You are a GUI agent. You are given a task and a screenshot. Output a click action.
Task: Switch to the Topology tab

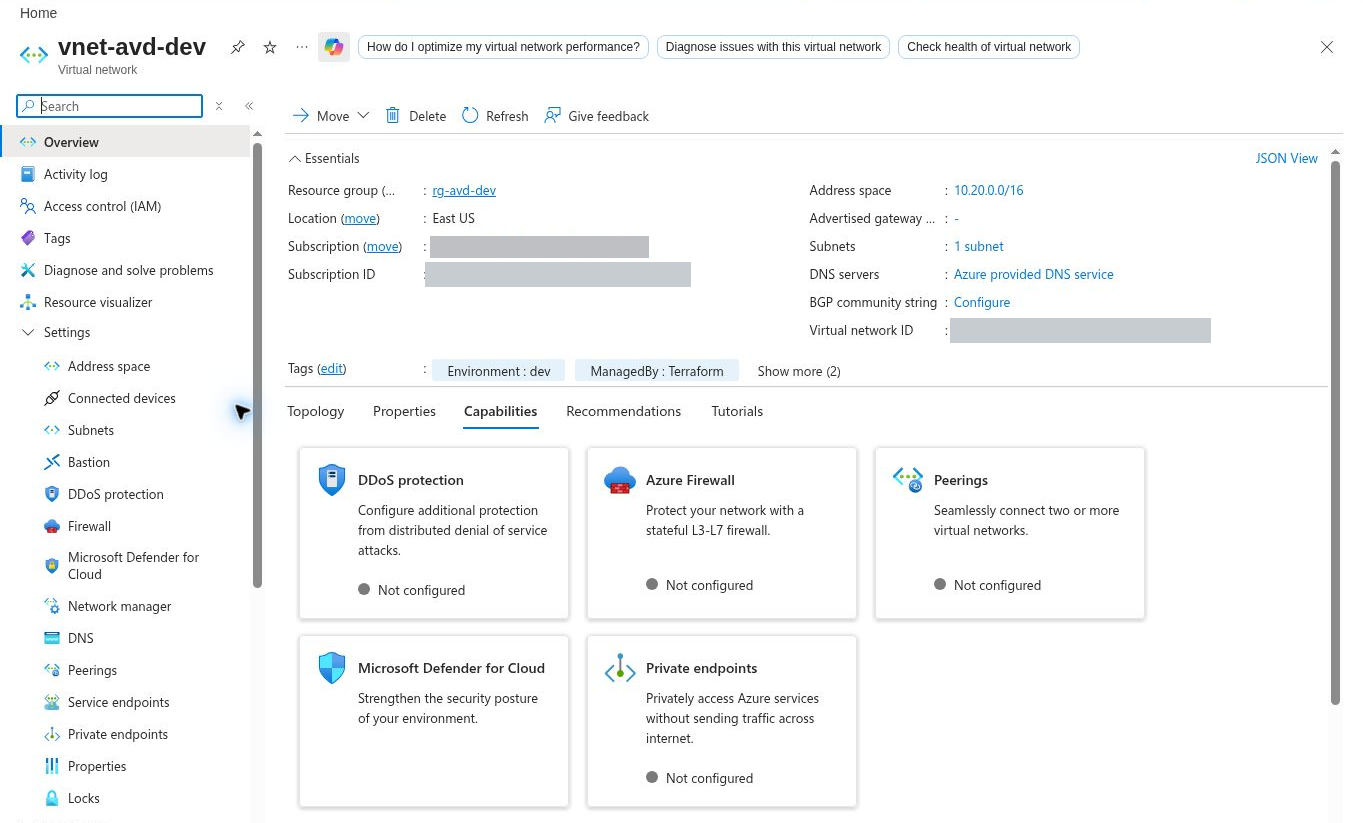pos(316,411)
